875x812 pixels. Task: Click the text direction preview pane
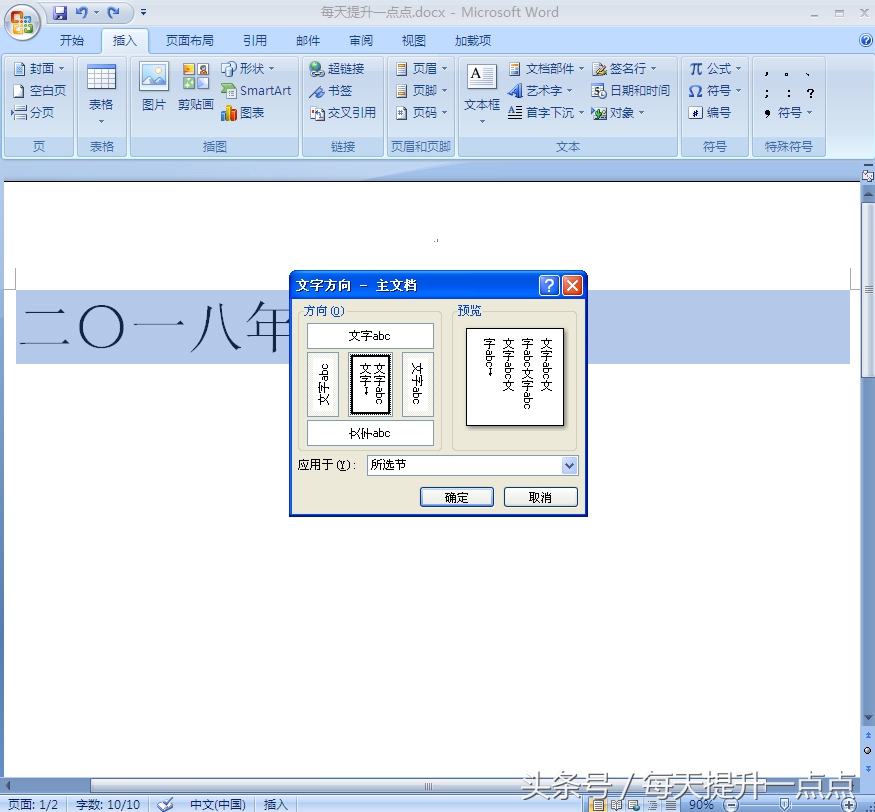coord(515,377)
